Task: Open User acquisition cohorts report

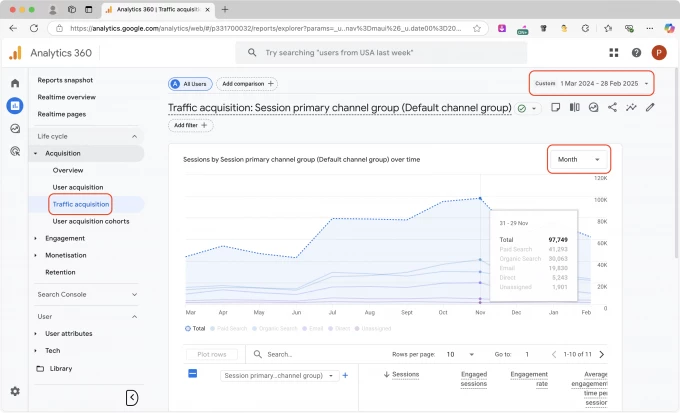Action: click(x=91, y=221)
